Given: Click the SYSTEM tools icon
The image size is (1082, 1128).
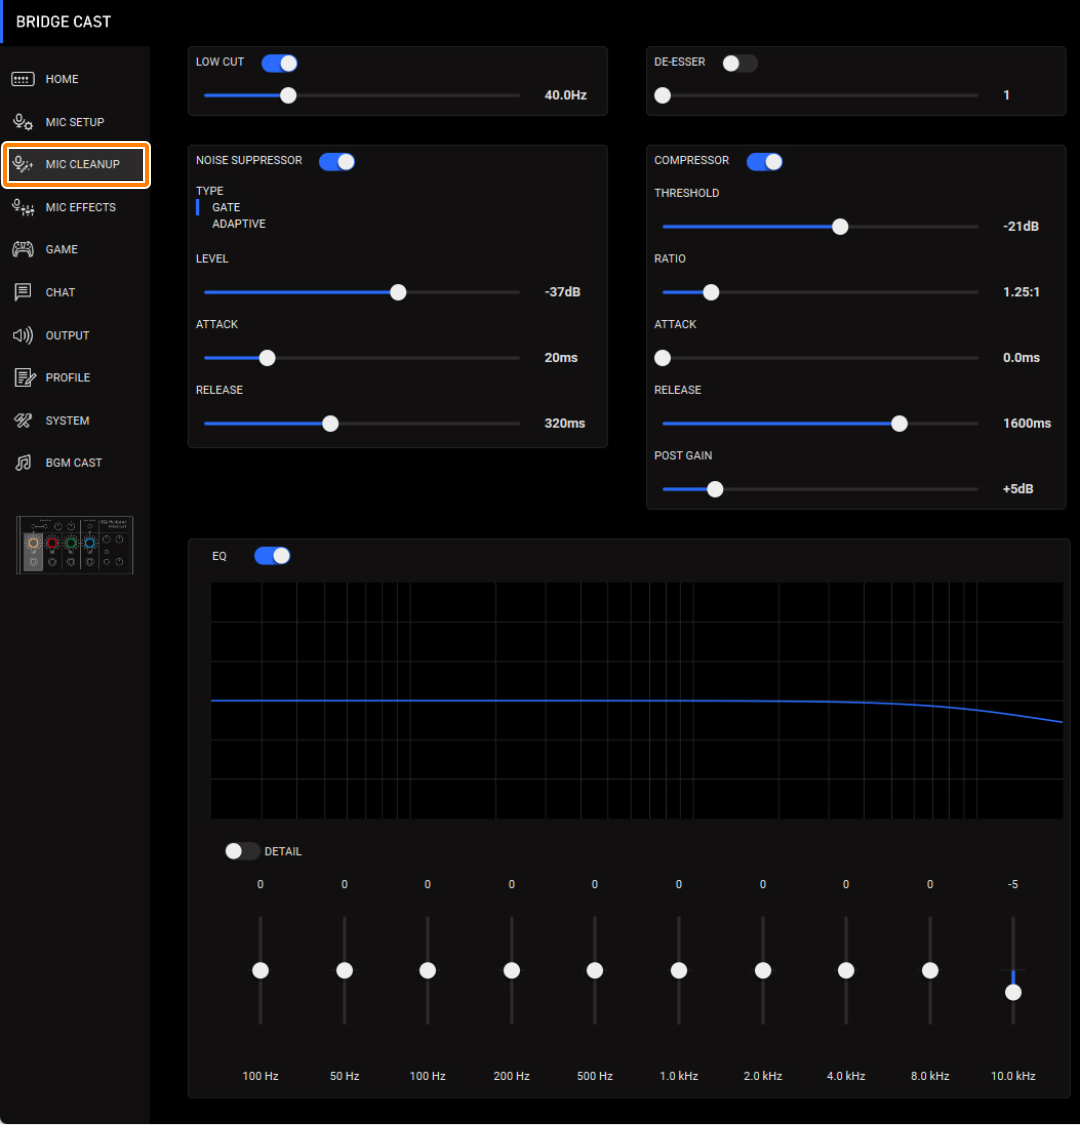Looking at the screenshot, I should pyautogui.click(x=23, y=422).
